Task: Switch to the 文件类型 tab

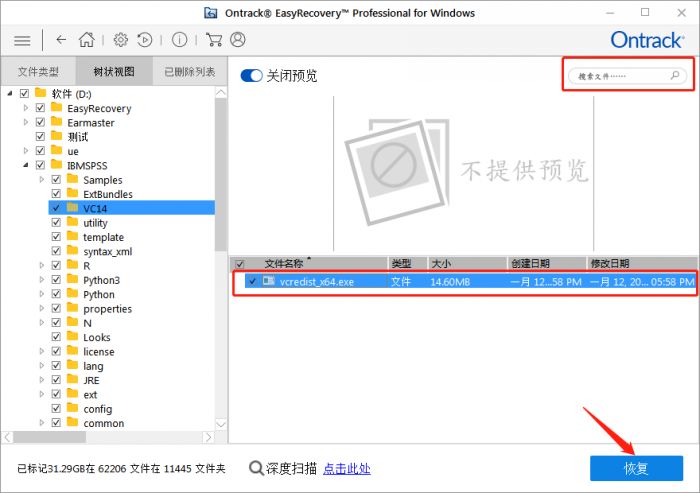Action: (38, 71)
